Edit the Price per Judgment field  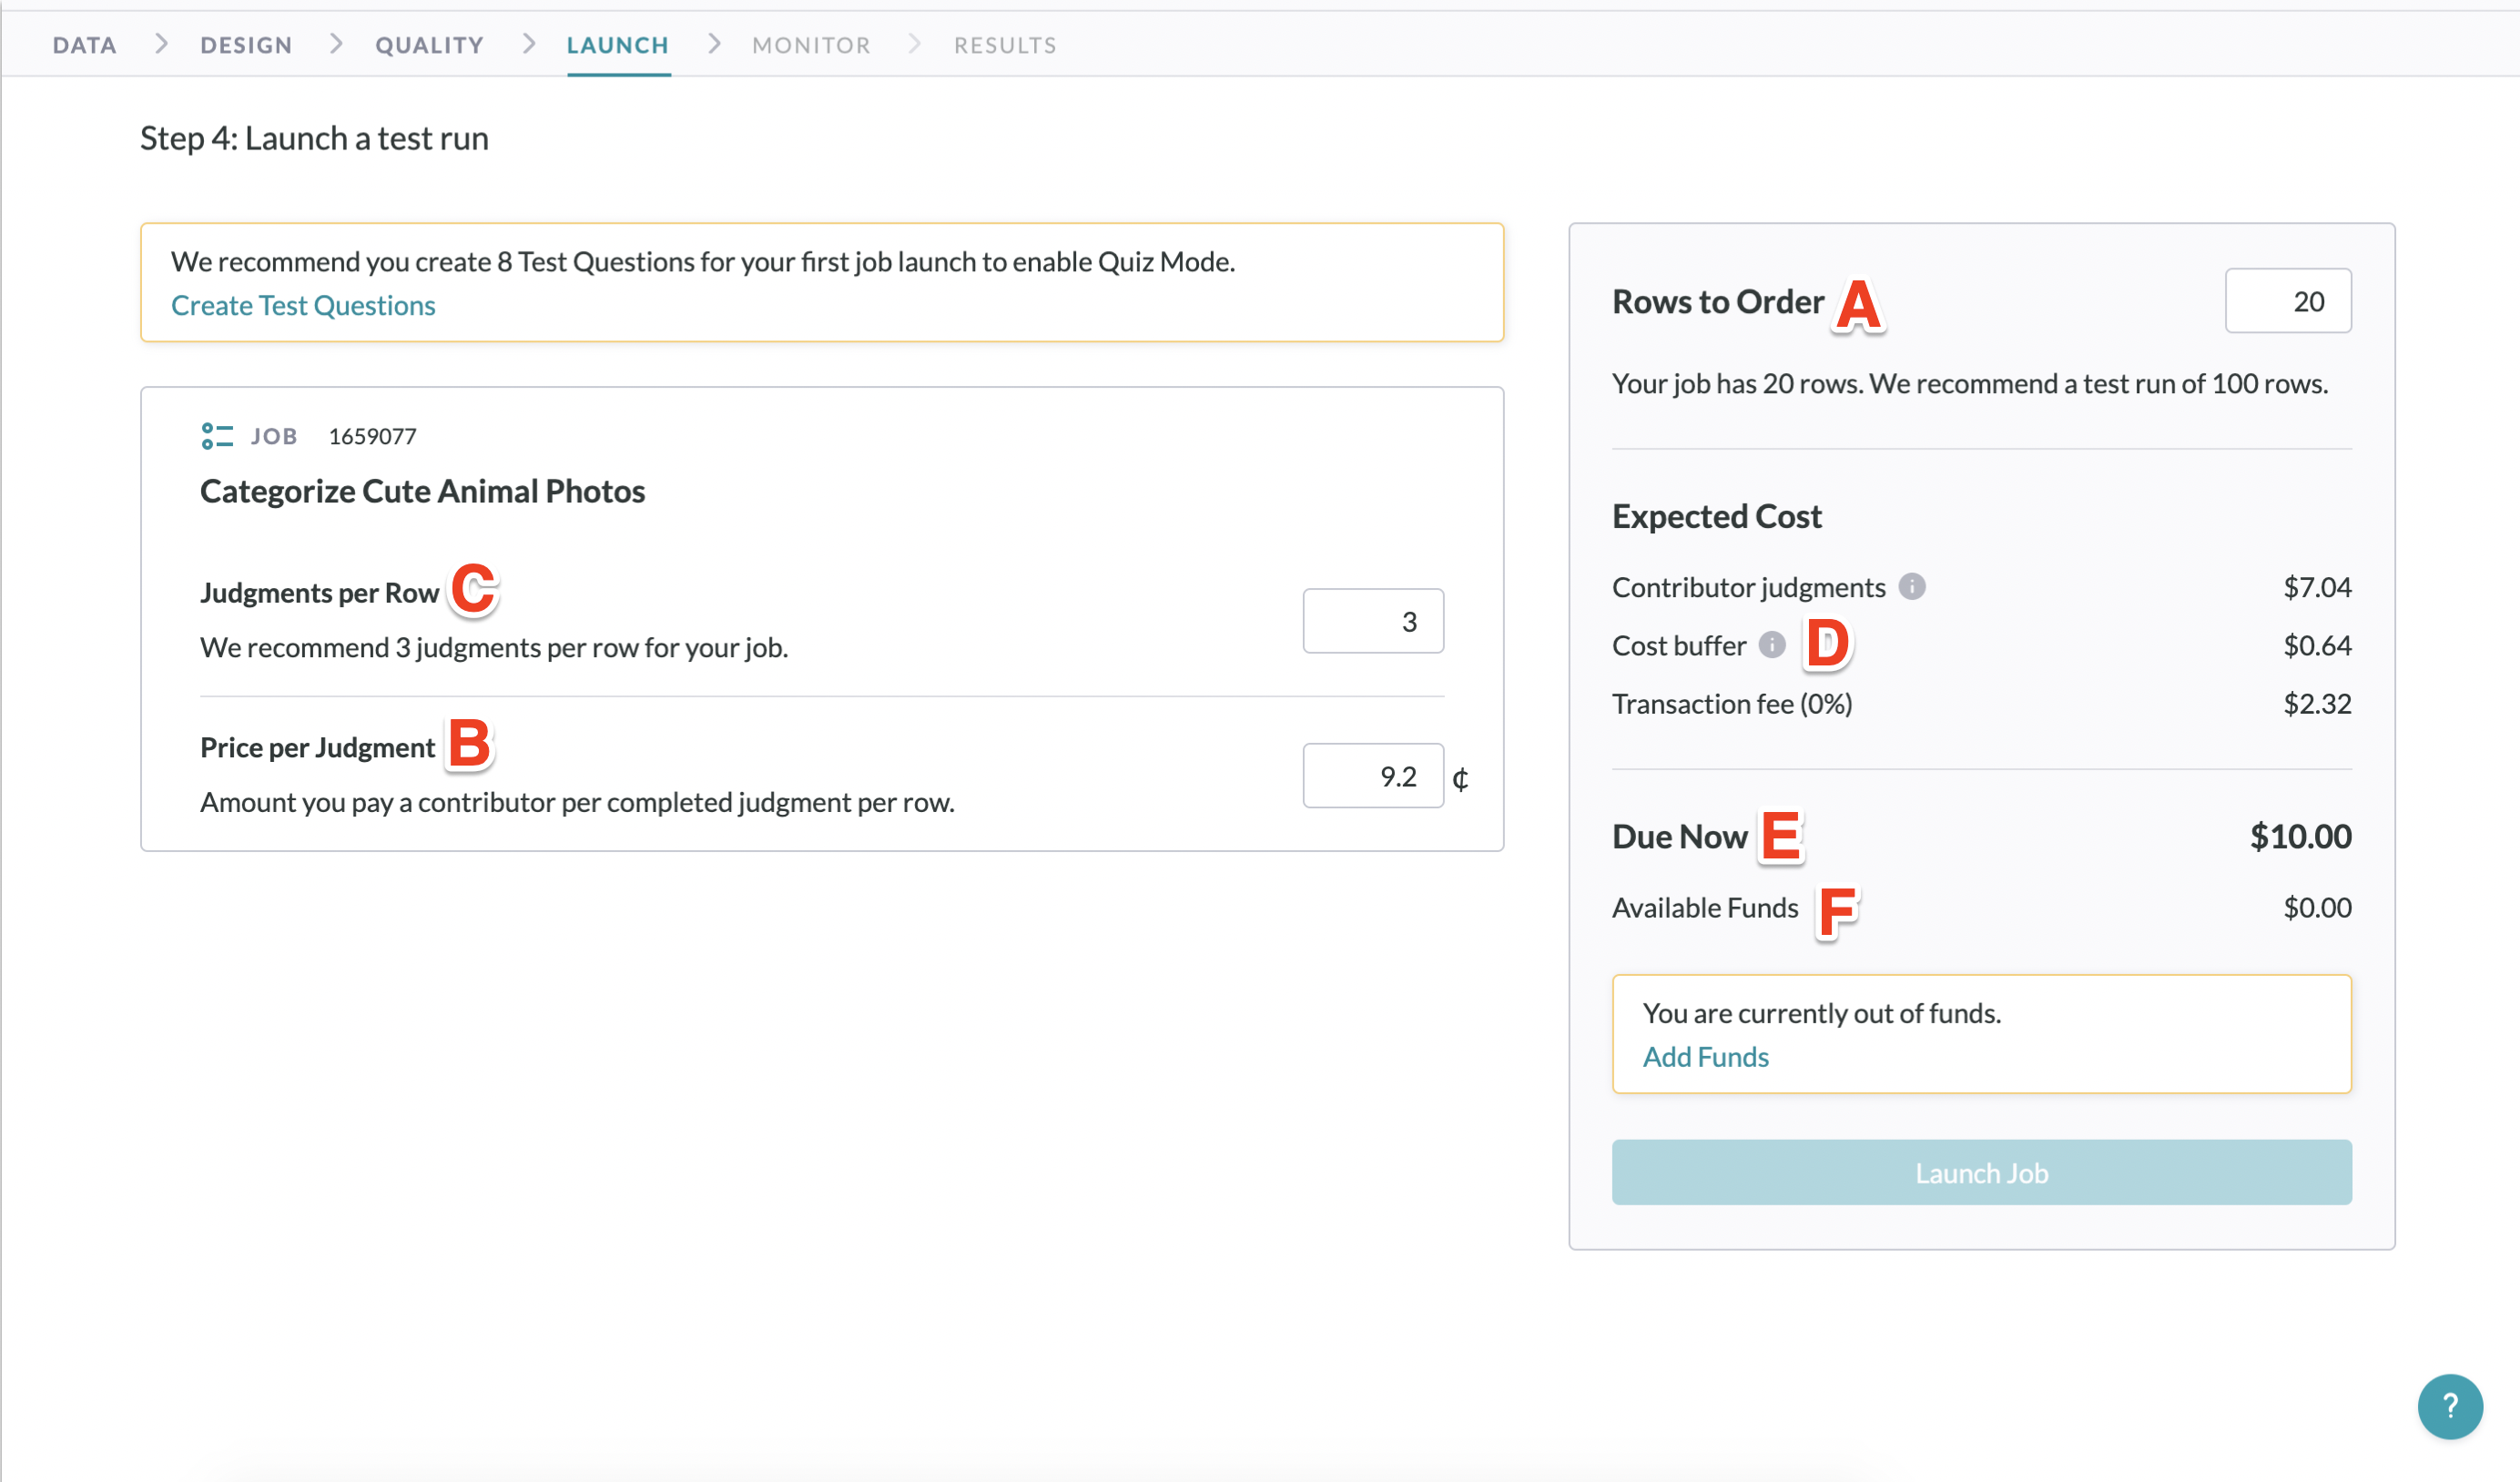tap(1372, 776)
